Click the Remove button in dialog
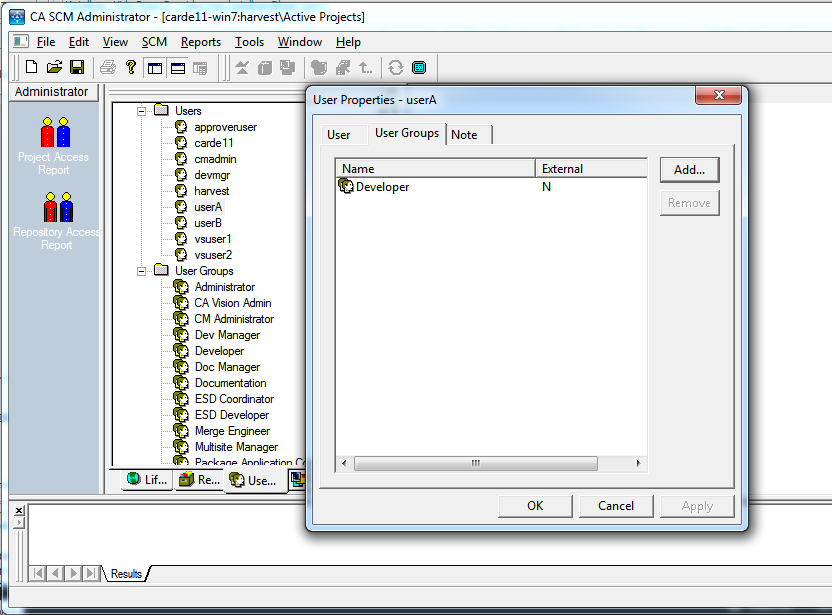The image size is (832, 615). (689, 203)
